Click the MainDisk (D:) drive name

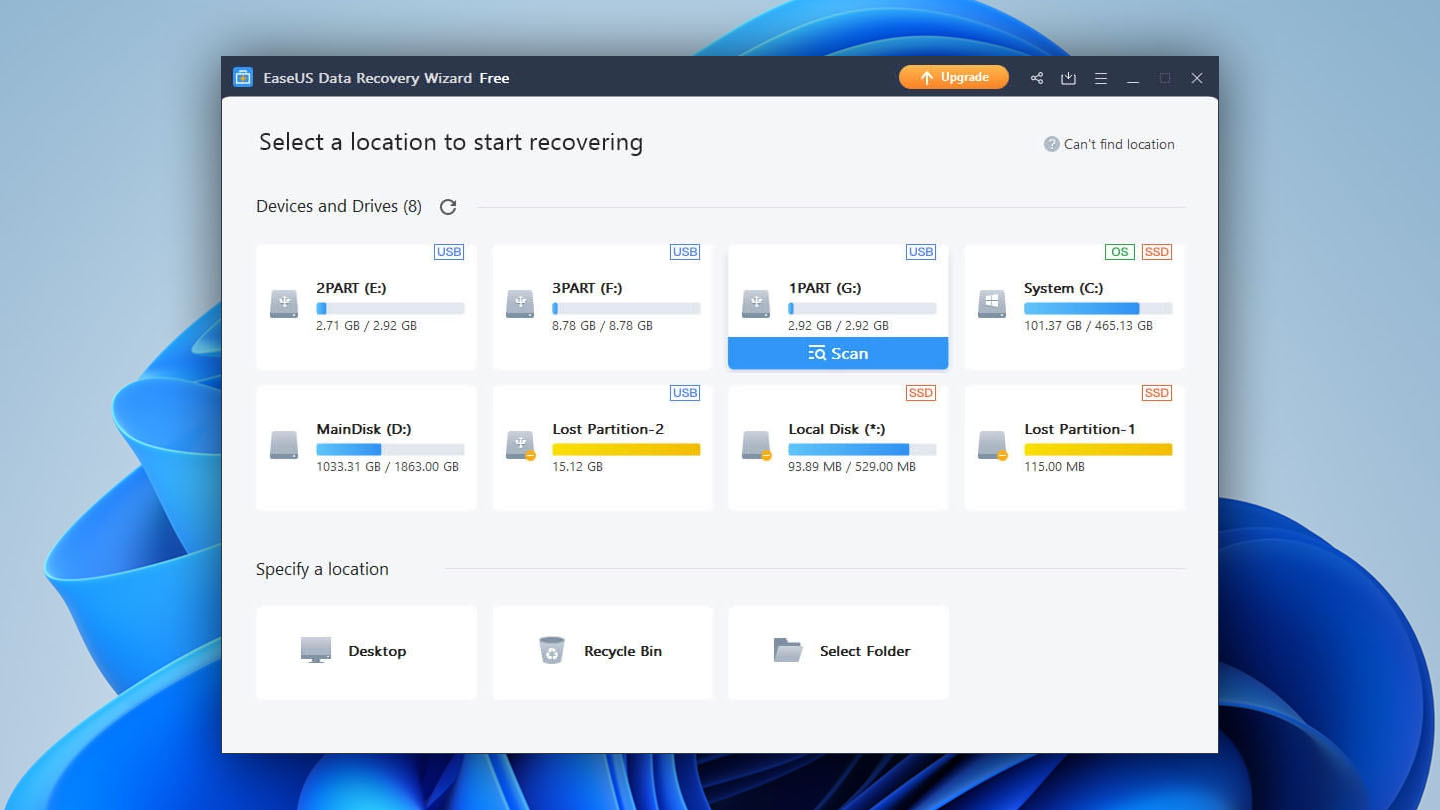click(x=364, y=429)
